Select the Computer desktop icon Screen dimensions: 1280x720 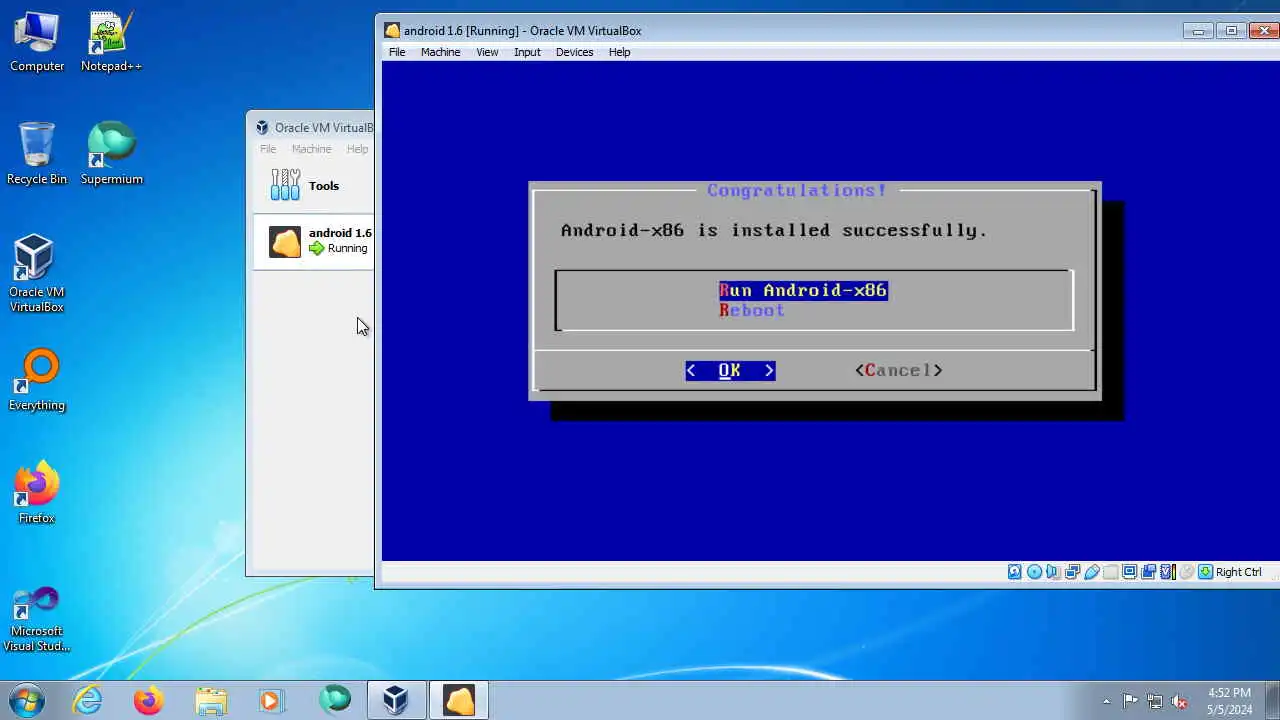coord(37,42)
